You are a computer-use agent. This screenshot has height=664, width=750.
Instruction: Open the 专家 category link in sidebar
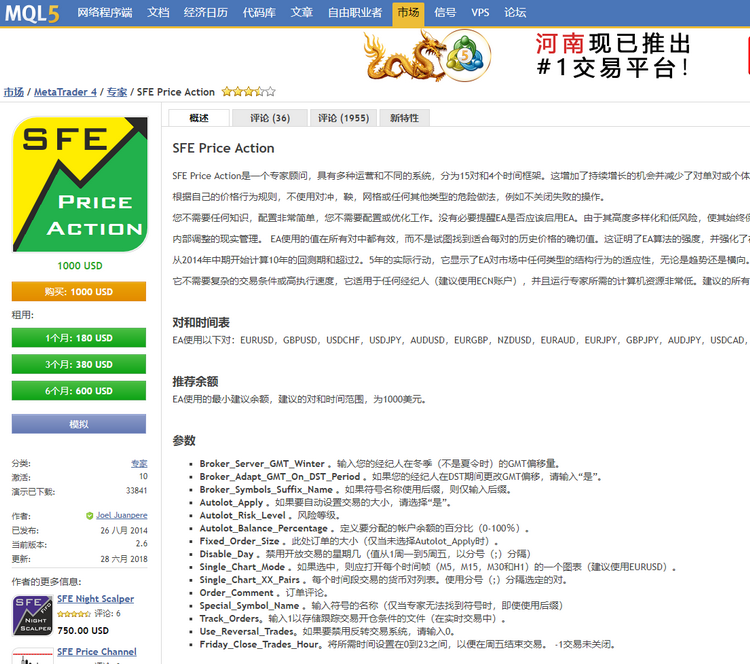coord(139,463)
